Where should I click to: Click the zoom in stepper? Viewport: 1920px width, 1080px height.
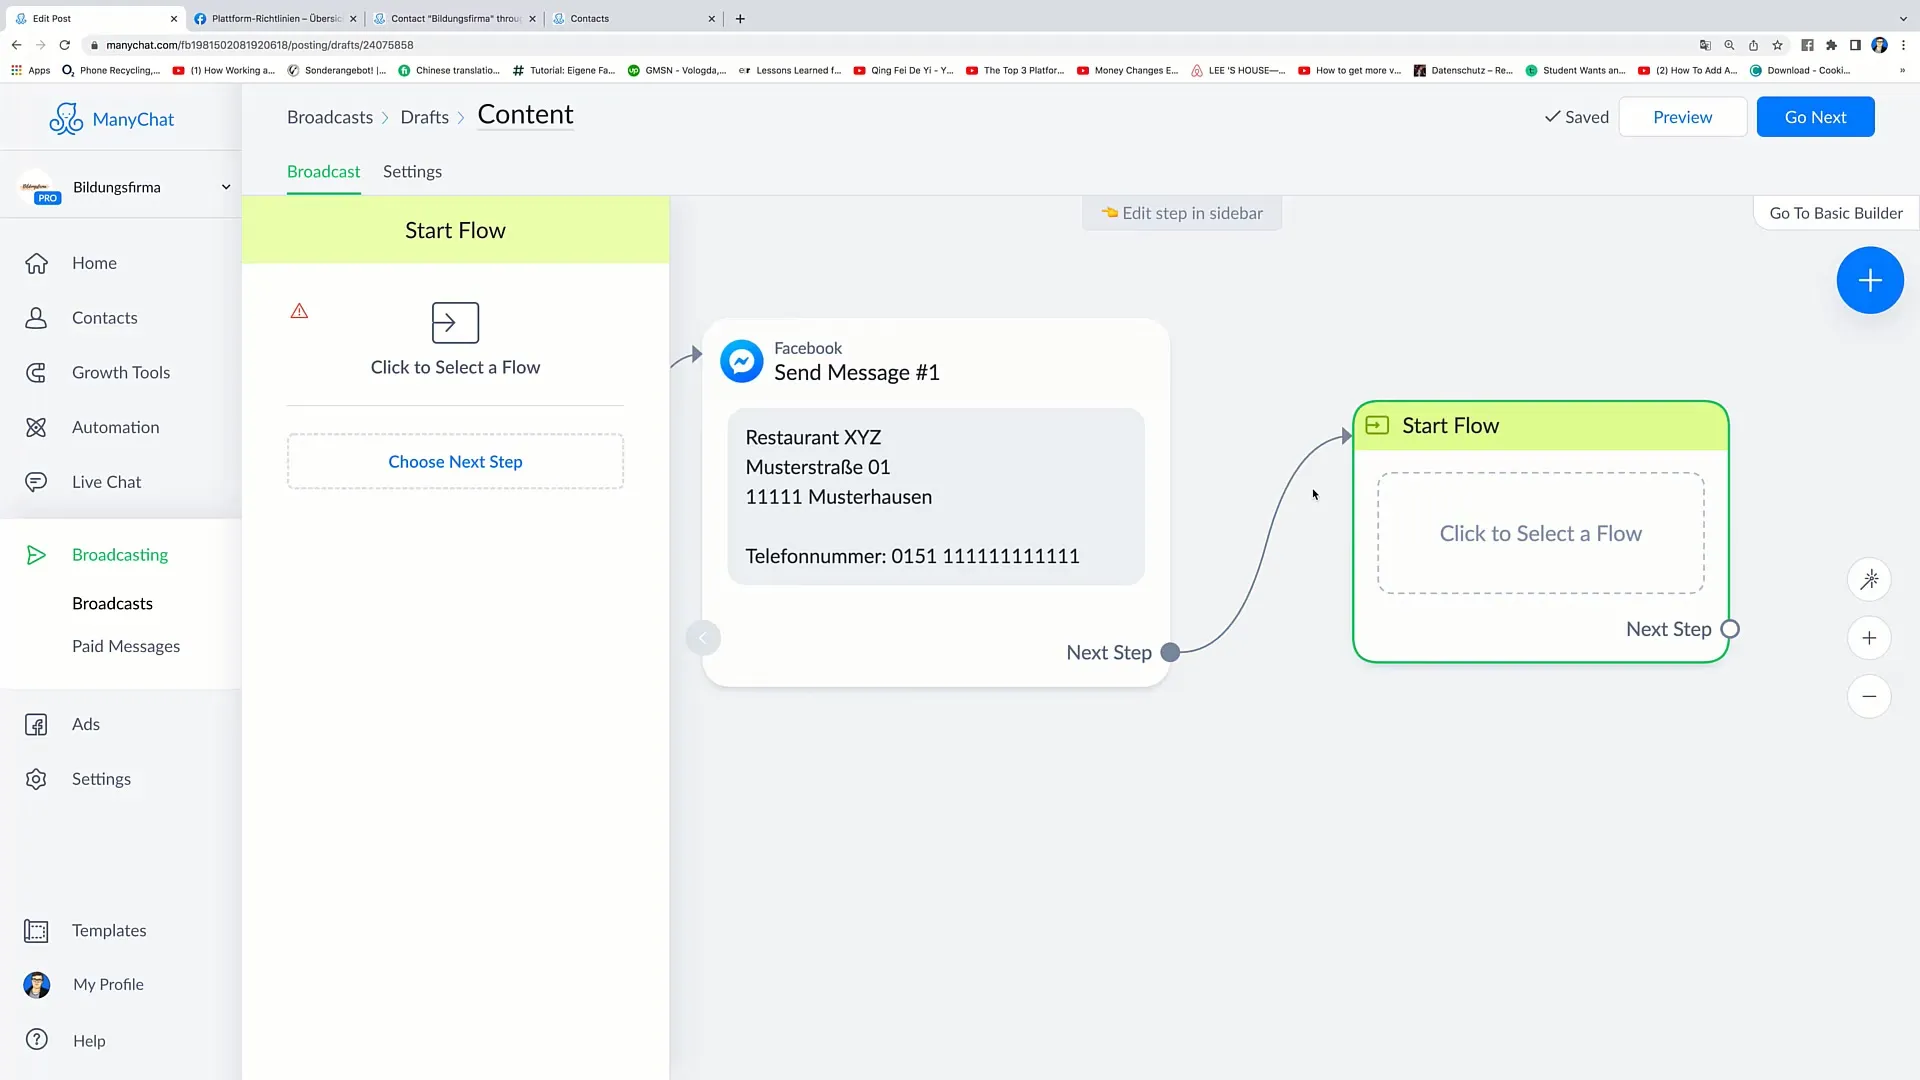tap(1871, 638)
